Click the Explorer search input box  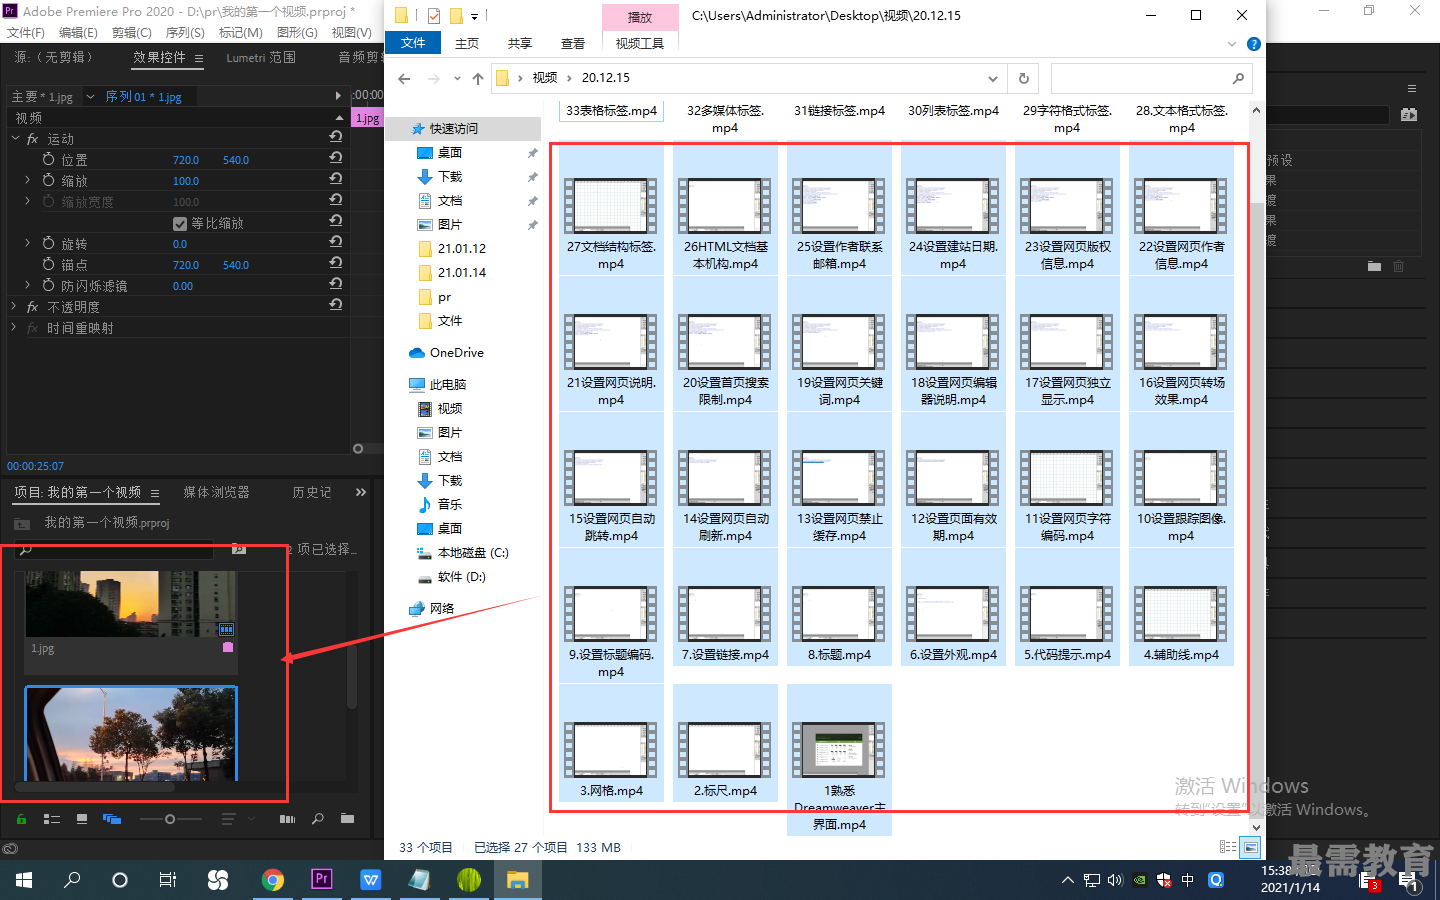click(1151, 78)
